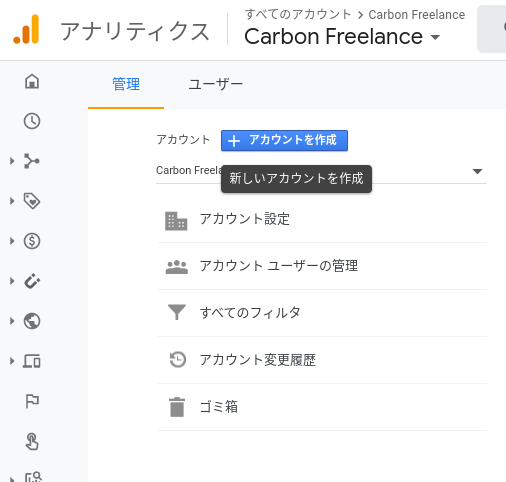Open the devices Tech sidebar icon
Viewport: 506px width, 482px height.
click(32, 361)
